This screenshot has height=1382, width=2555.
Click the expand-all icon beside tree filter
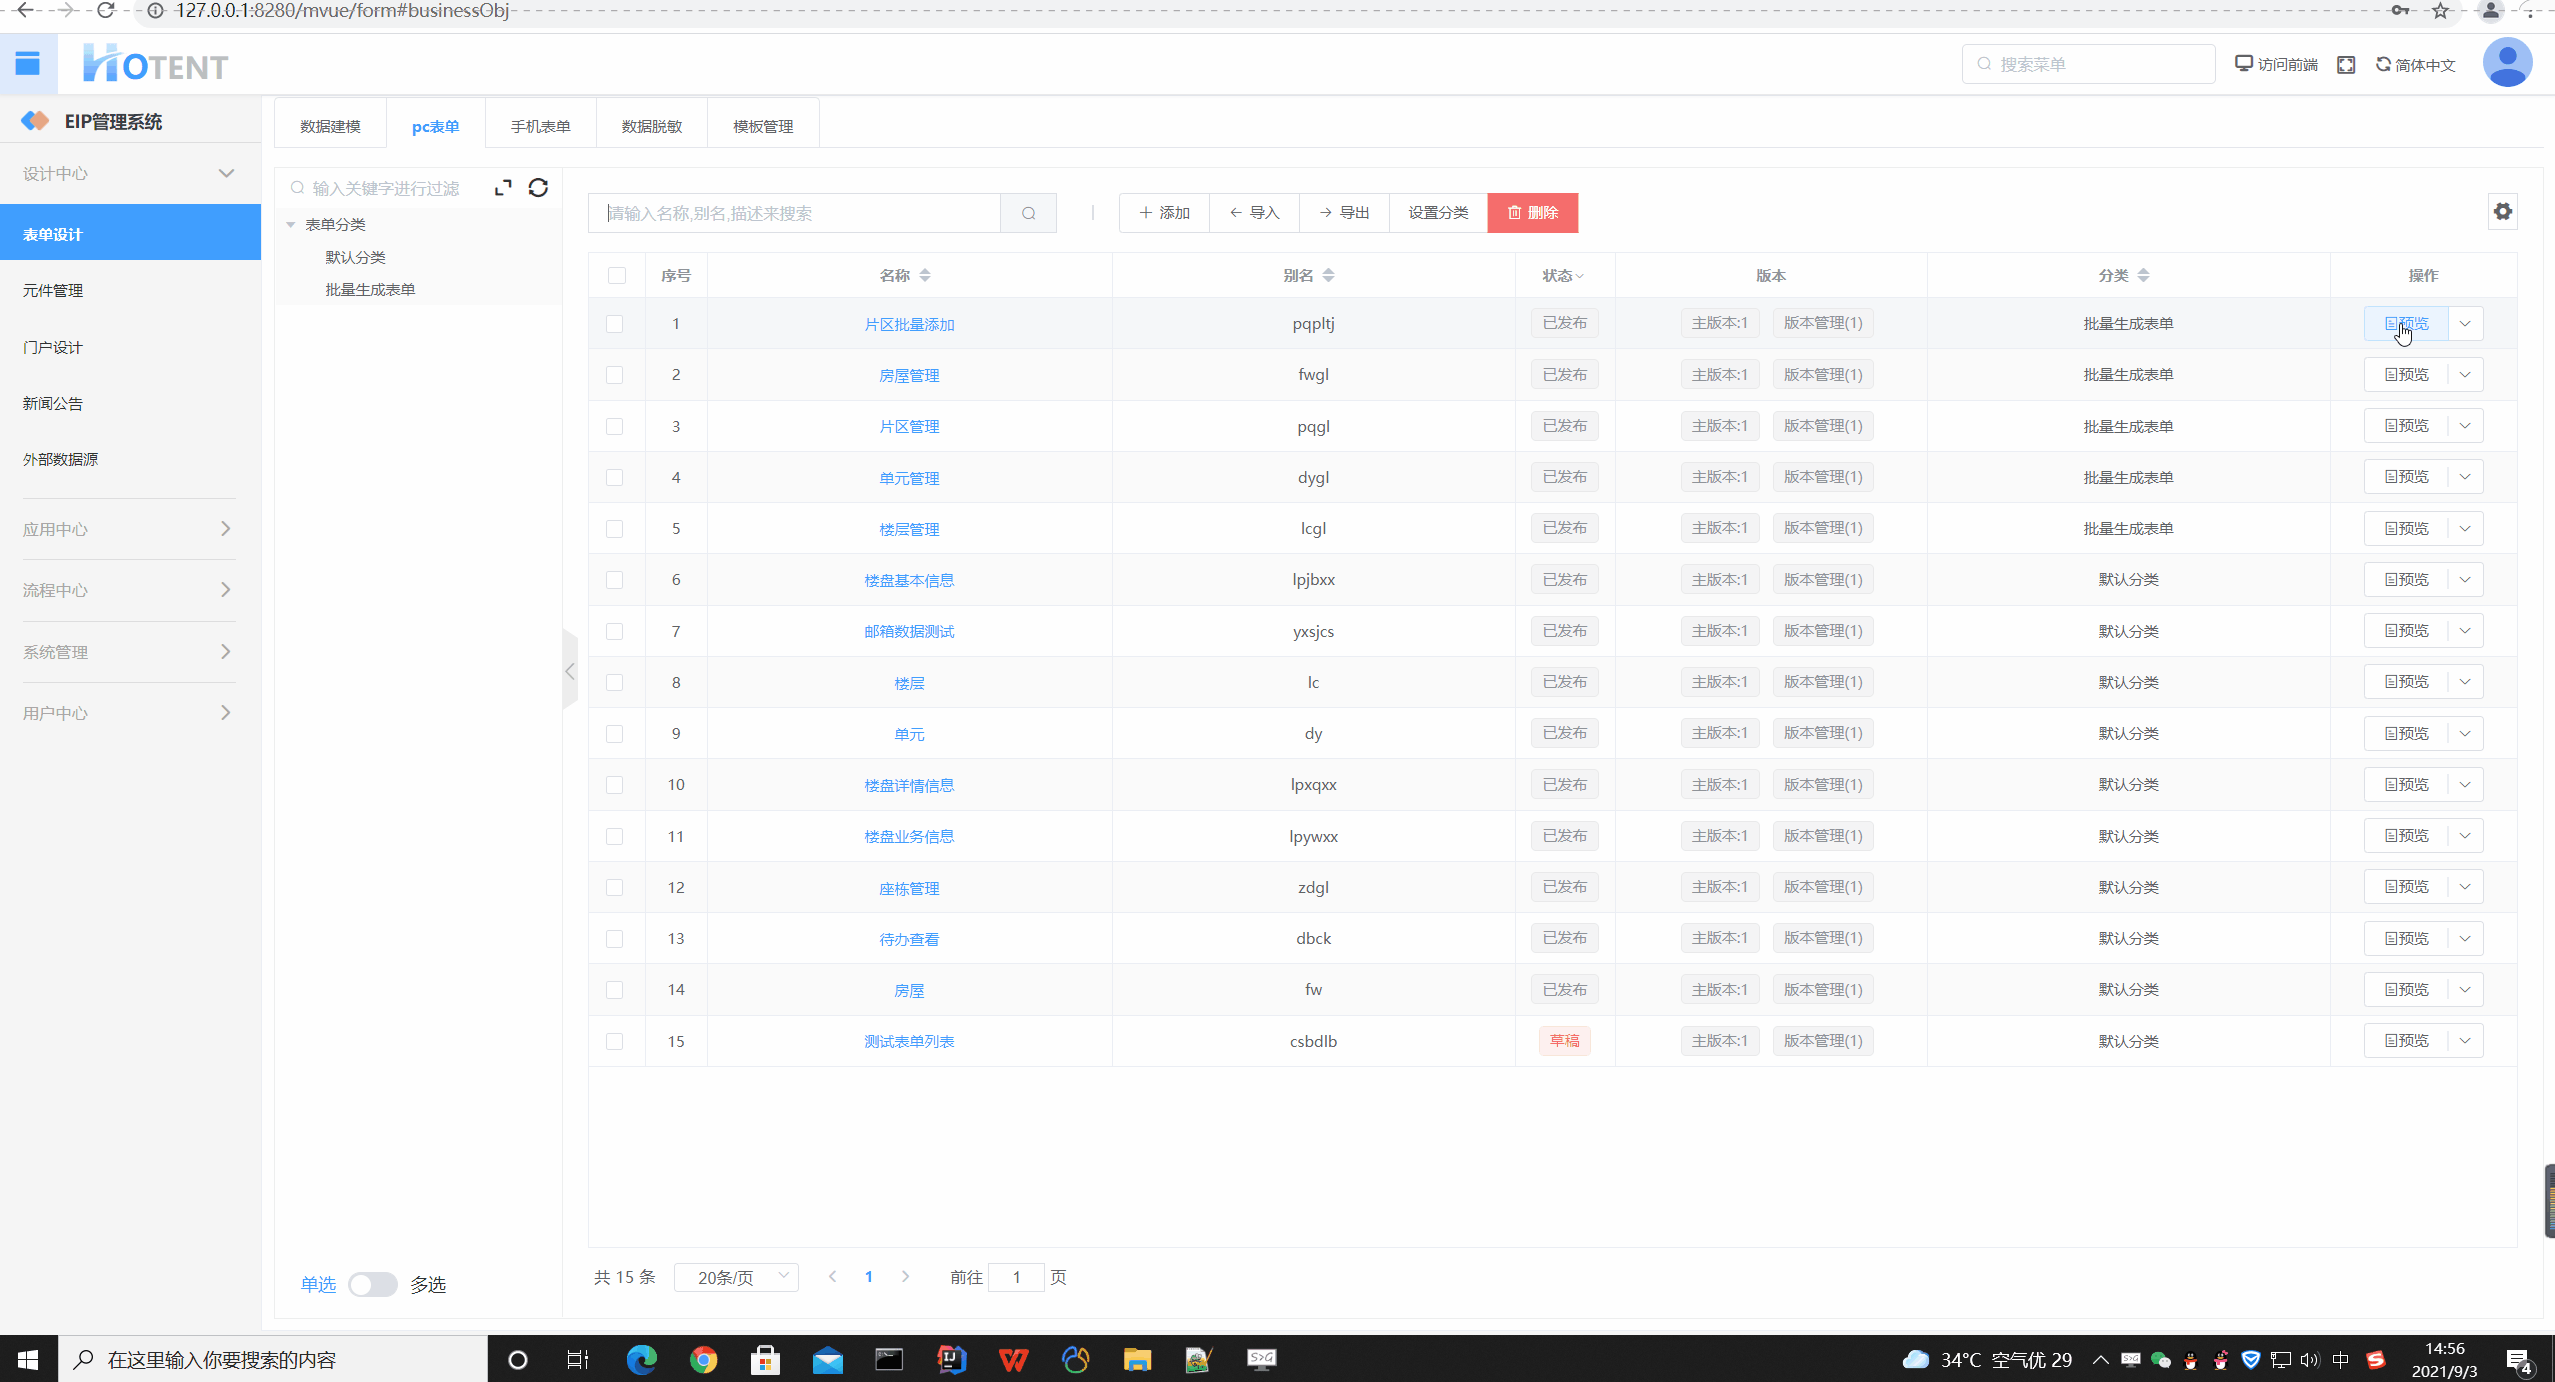[x=503, y=188]
